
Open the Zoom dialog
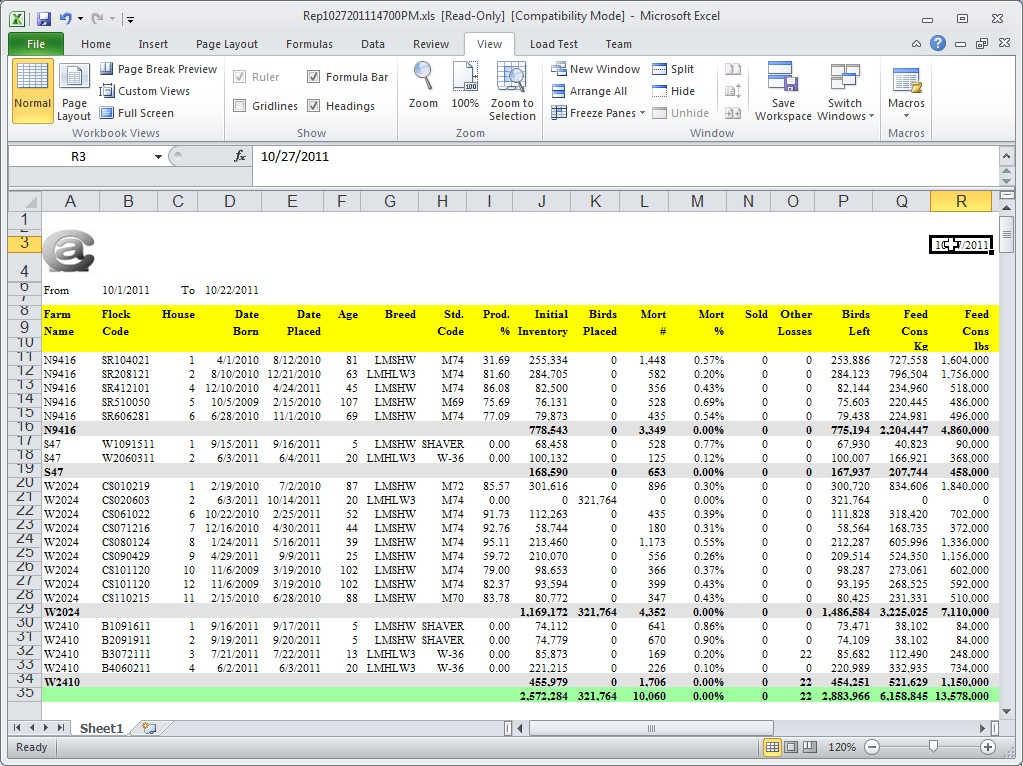pyautogui.click(x=423, y=85)
